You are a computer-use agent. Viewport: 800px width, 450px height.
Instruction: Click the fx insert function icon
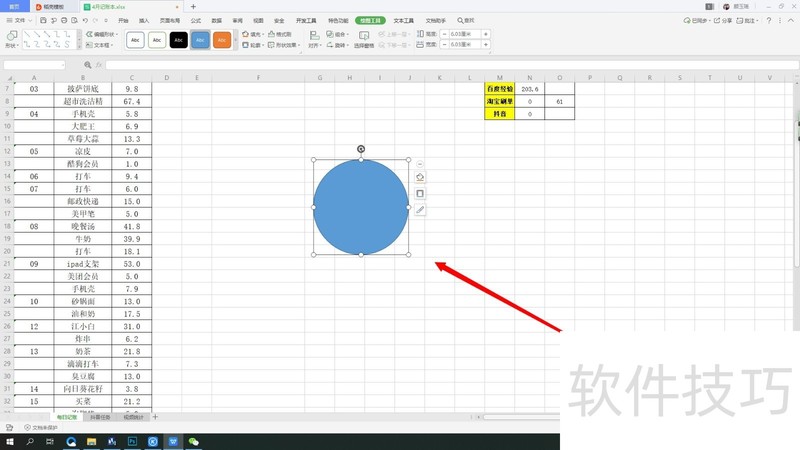(x=99, y=65)
